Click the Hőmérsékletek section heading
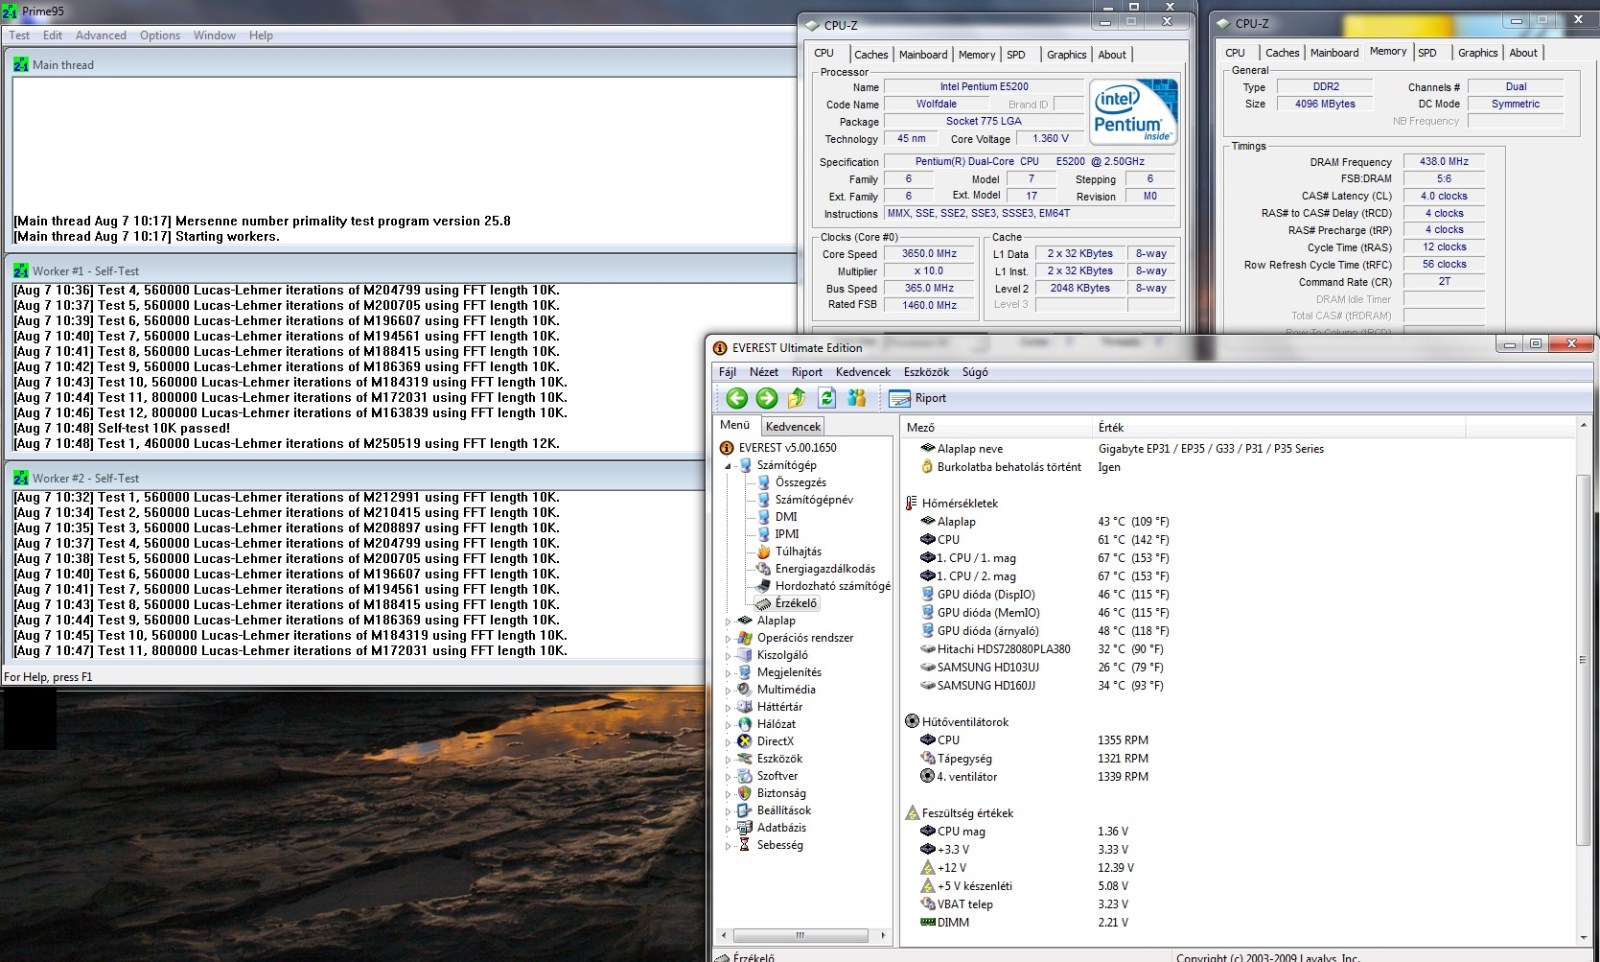 [959, 503]
